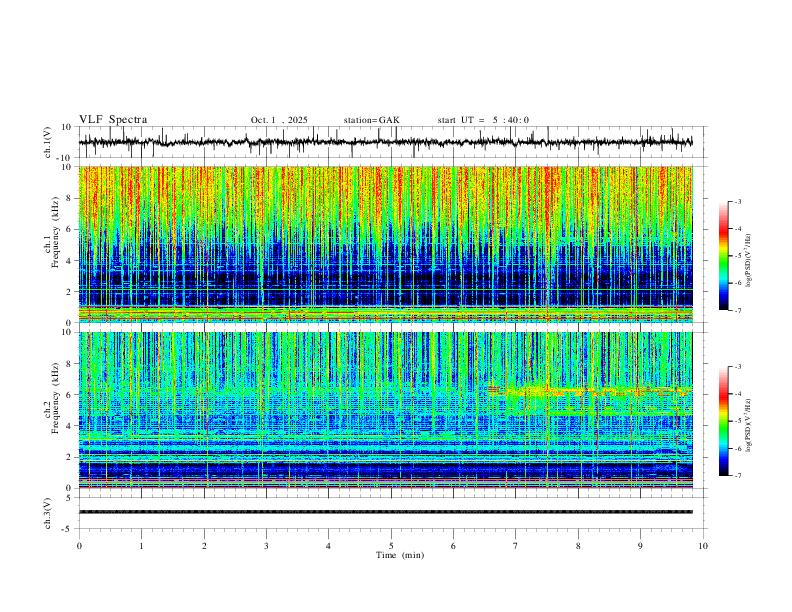The image size is (792, 612).
Task: Click the "-5" tick on ch.2 color bar
Action: coord(738,421)
